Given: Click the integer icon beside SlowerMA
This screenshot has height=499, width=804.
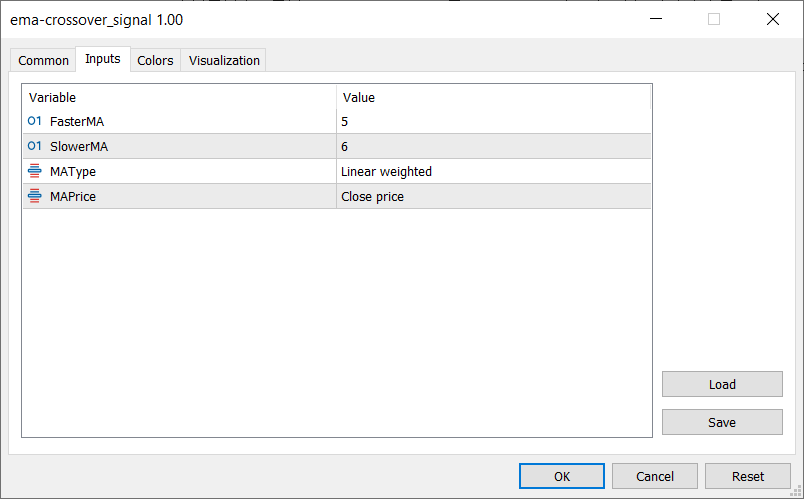Looking at the screenshot, I should (x=35, y=146).
